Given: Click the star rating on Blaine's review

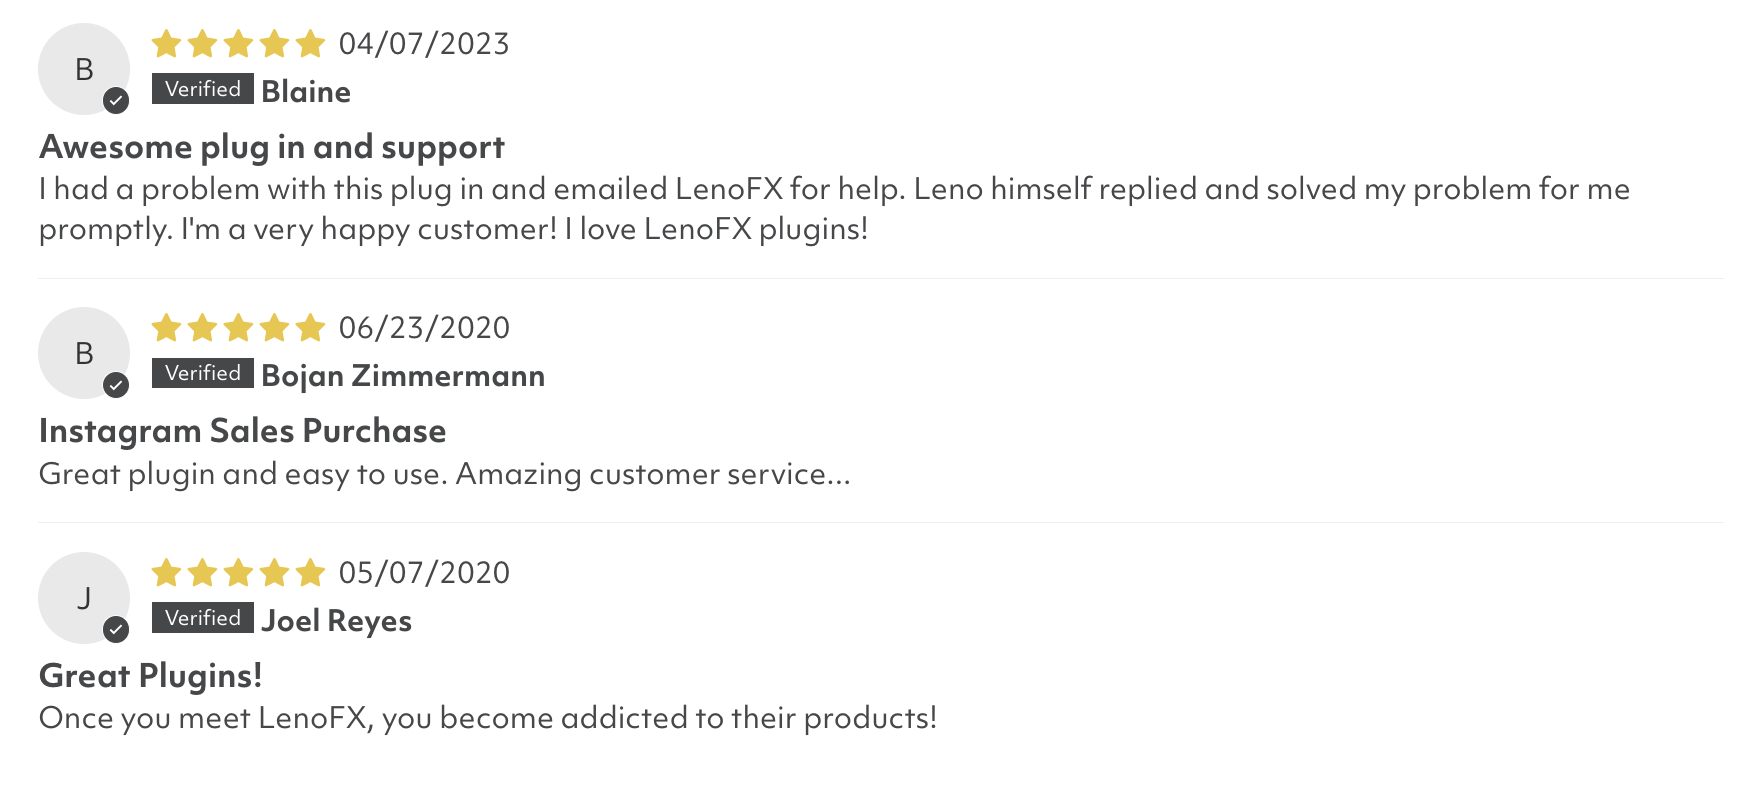Looking at the screenshot, I should [238, 44].
